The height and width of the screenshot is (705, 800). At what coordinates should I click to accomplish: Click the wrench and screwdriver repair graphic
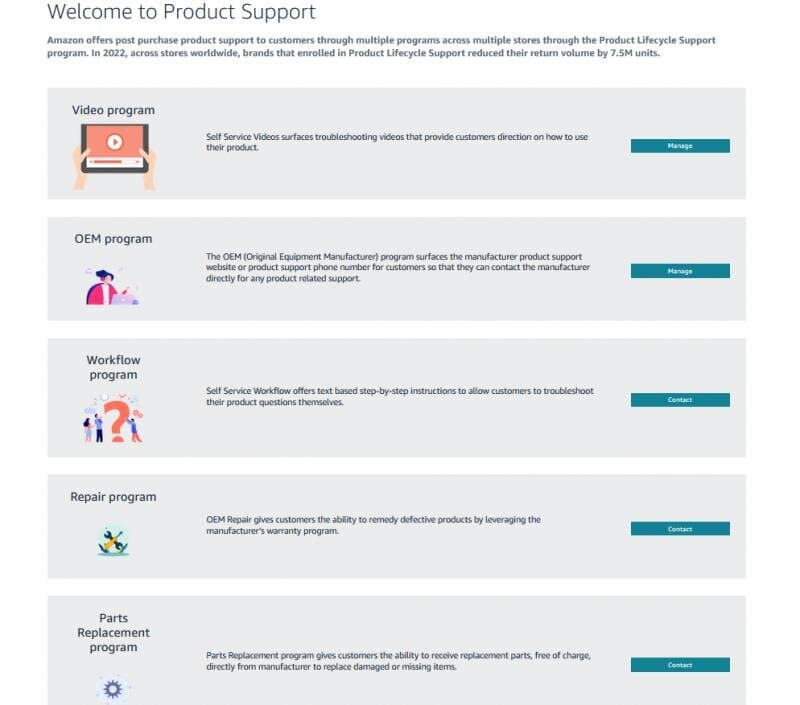113,540
